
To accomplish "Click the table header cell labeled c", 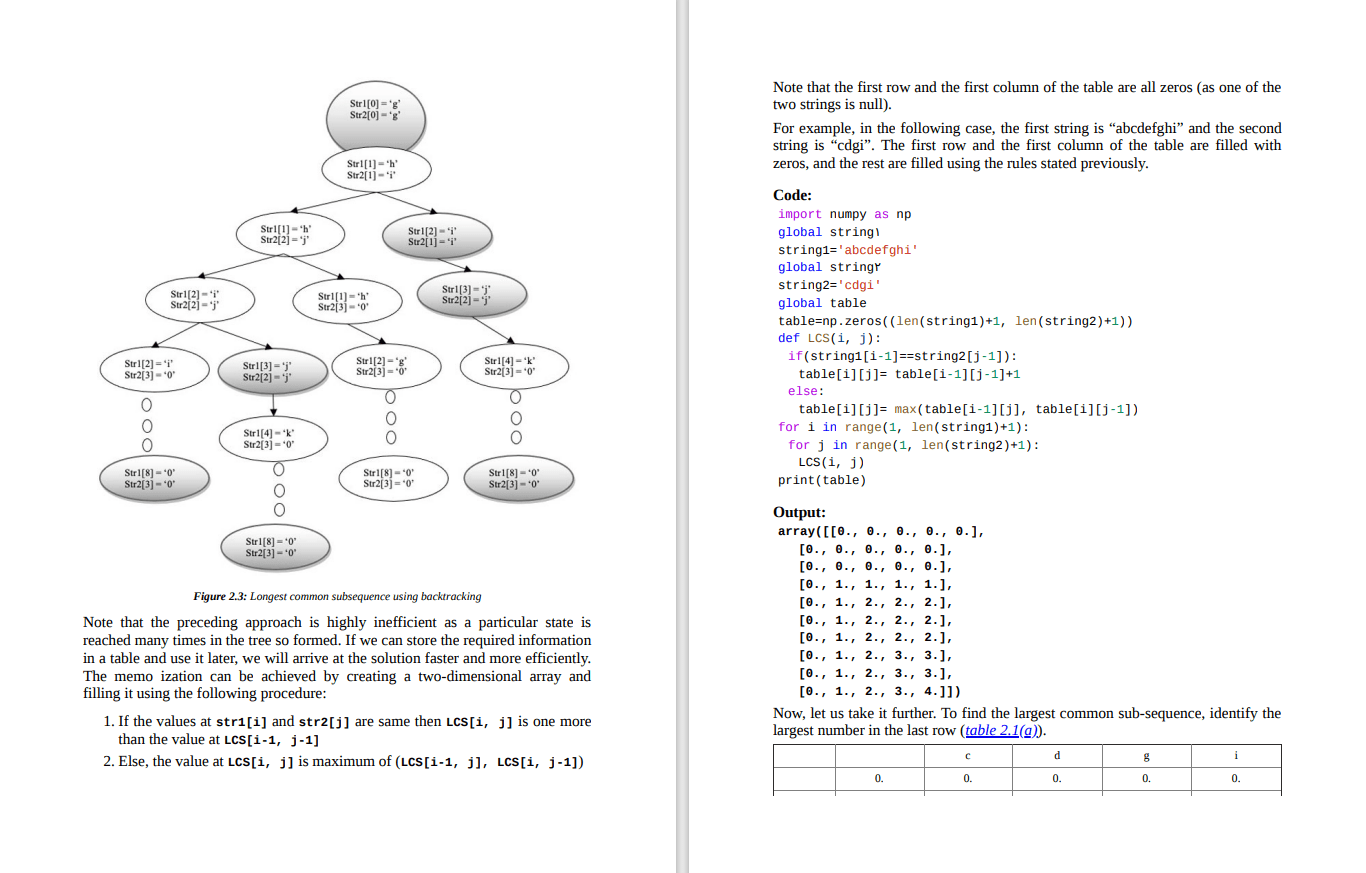I will tap(966, 756).
